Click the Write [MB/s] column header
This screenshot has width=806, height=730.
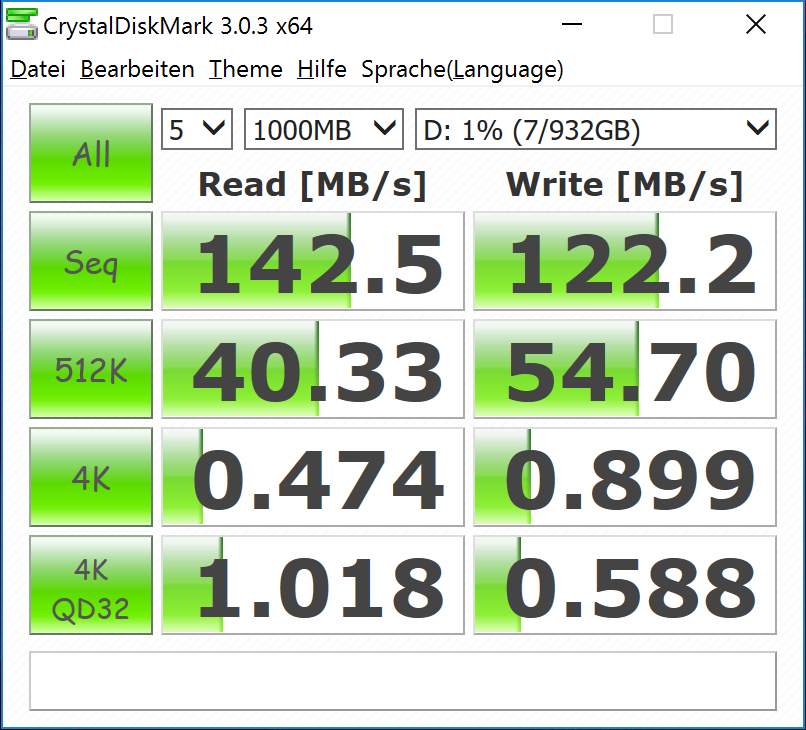click(x=625, y=185)
